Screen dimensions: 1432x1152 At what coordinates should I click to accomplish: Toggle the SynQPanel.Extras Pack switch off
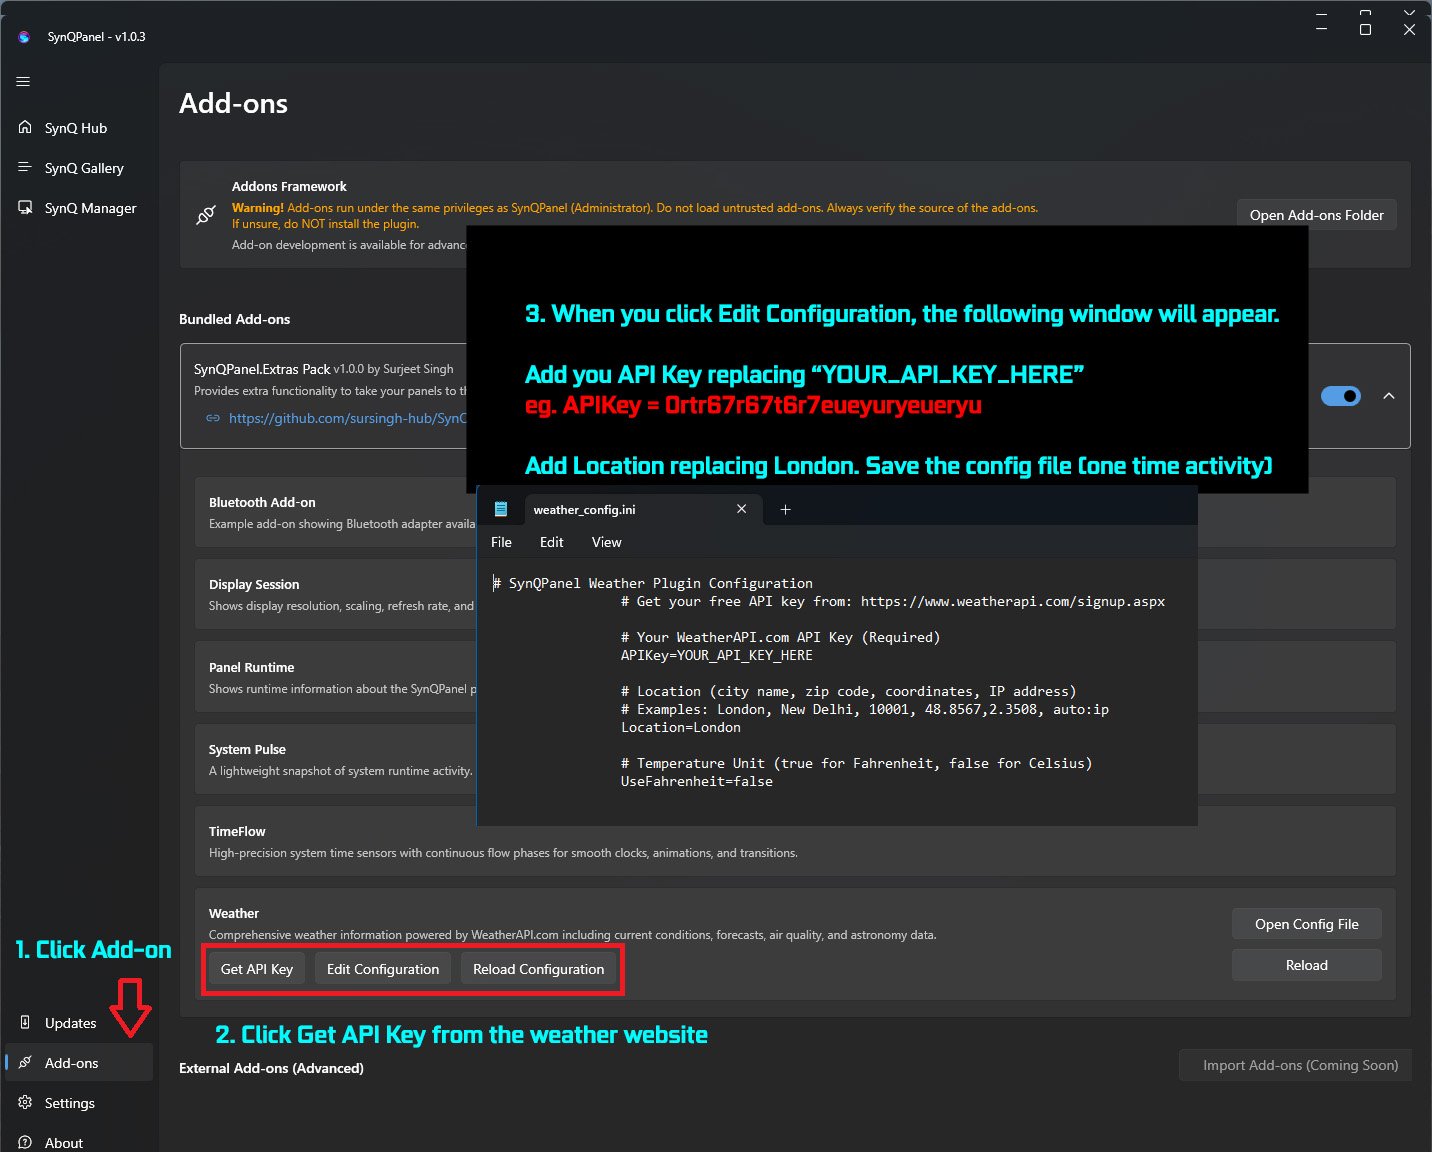click(1340, 396)
